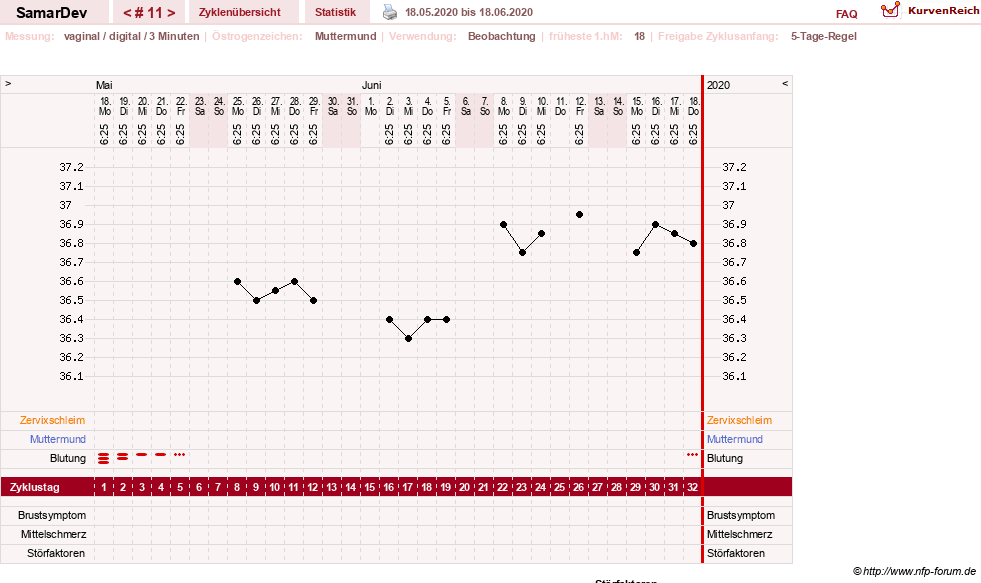Click spotting dots on cycle day 5
981x583 pixels.
pos(180,455)
